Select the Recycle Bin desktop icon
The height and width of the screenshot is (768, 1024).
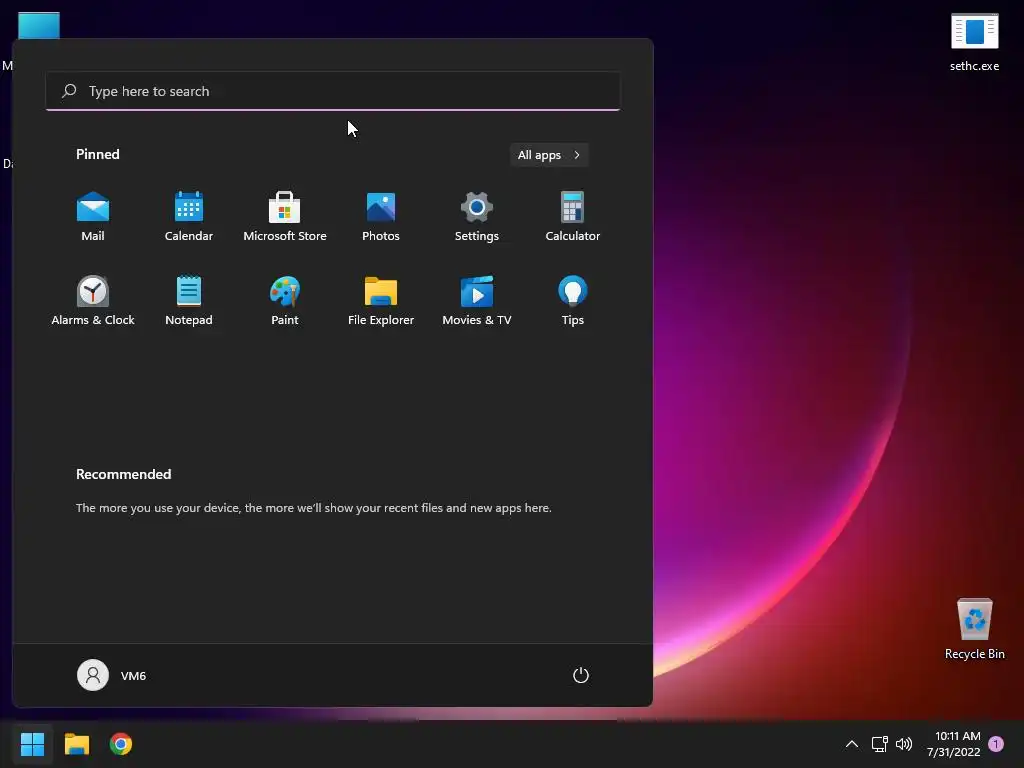pos(974,628)
